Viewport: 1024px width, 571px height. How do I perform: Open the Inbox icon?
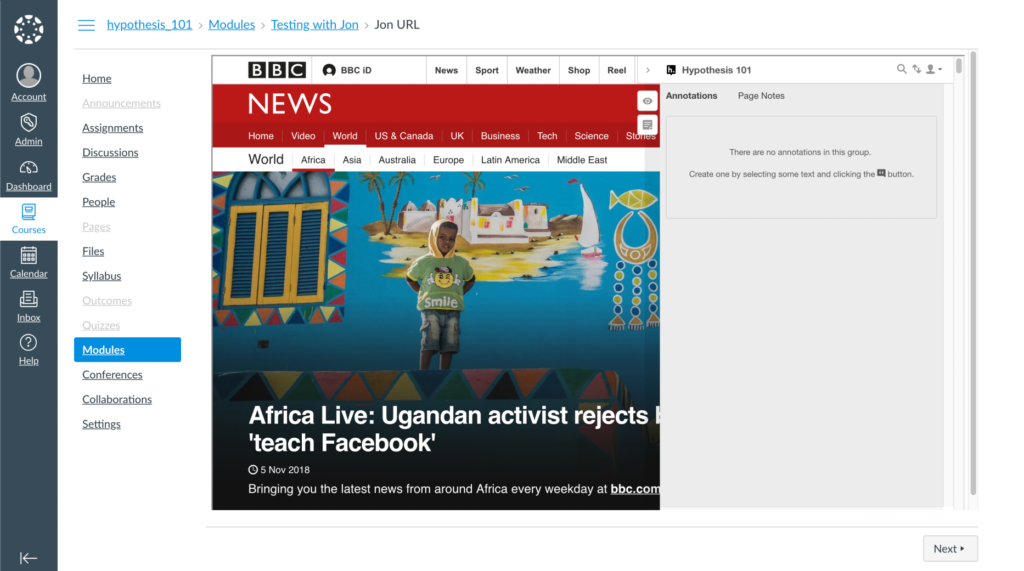tap(29, 299)
